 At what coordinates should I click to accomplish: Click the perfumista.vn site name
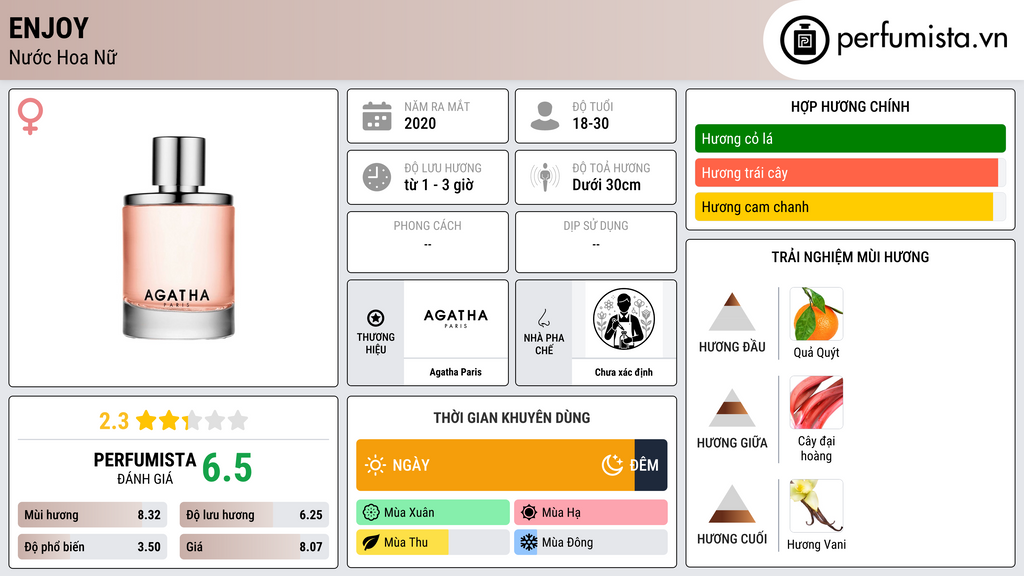point(922,39)
